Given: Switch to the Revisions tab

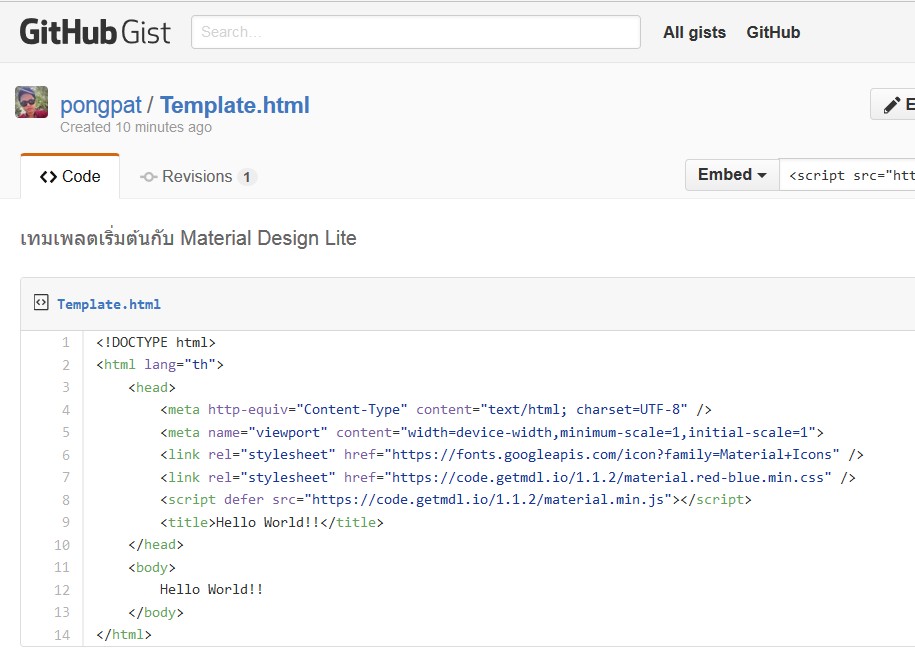Looking at the screenshot, I should [198, 176].
